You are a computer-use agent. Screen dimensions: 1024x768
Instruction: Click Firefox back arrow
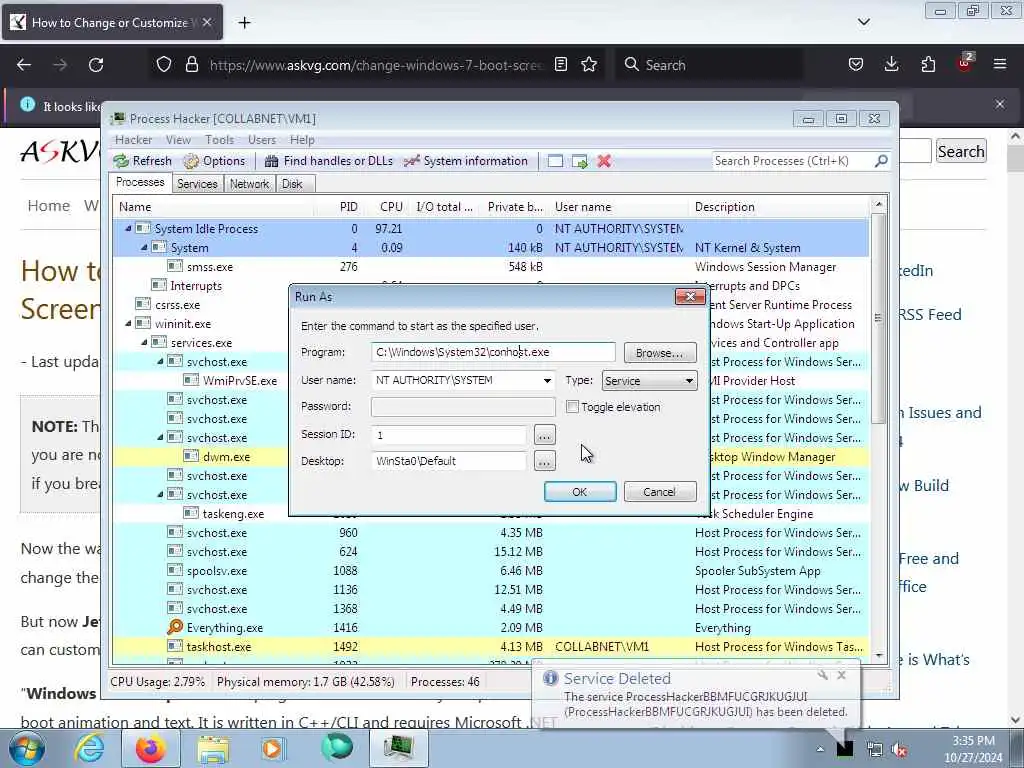coord(24,65)
